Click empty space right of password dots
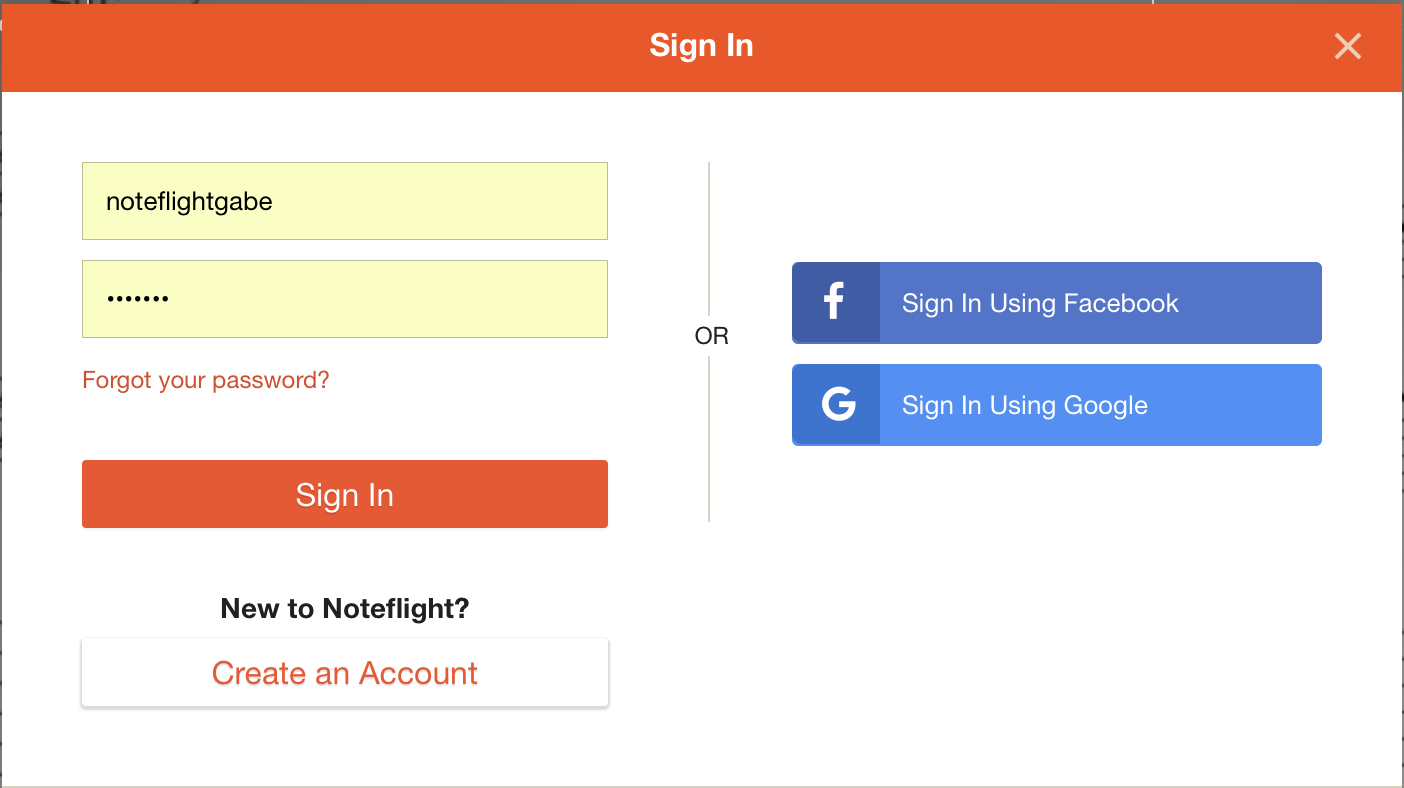Image resolution: width=1404 pixels, height=788 pixels. point(400,299)
